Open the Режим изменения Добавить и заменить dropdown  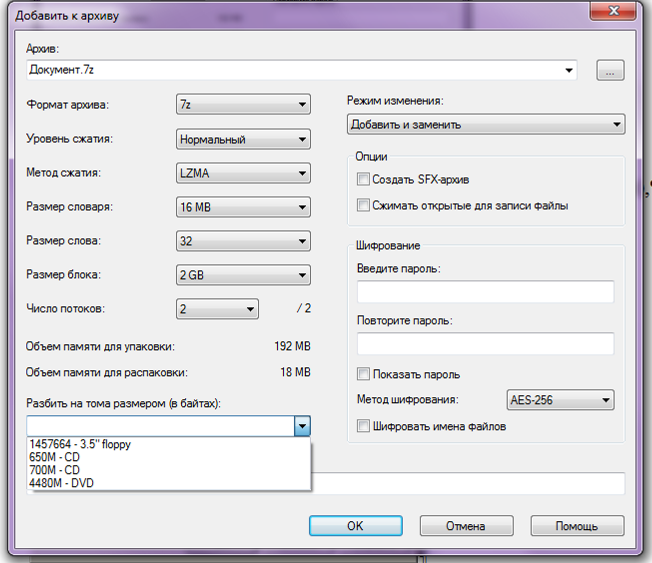click(x=486, y=124)
